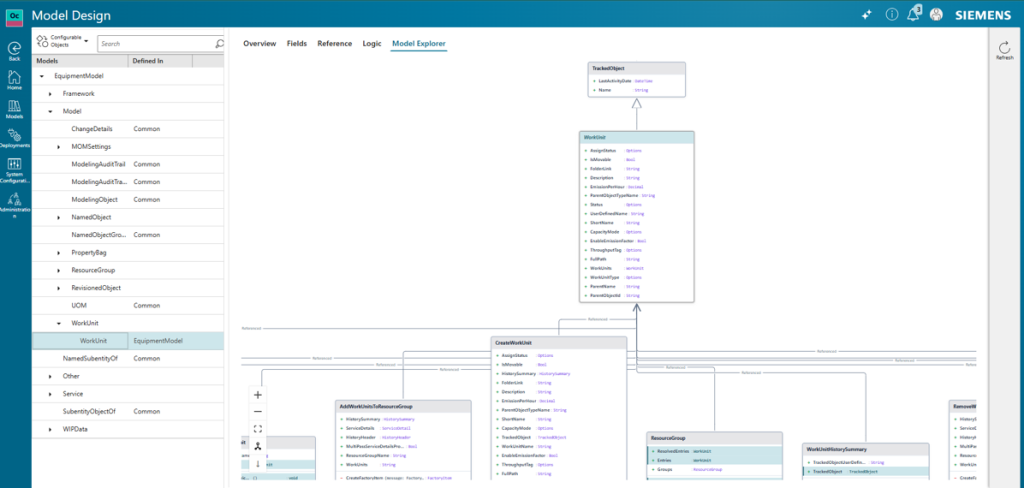Click the ResourceGroup diagram node header
Screen dimensions: 1024x488
point(714,438)
